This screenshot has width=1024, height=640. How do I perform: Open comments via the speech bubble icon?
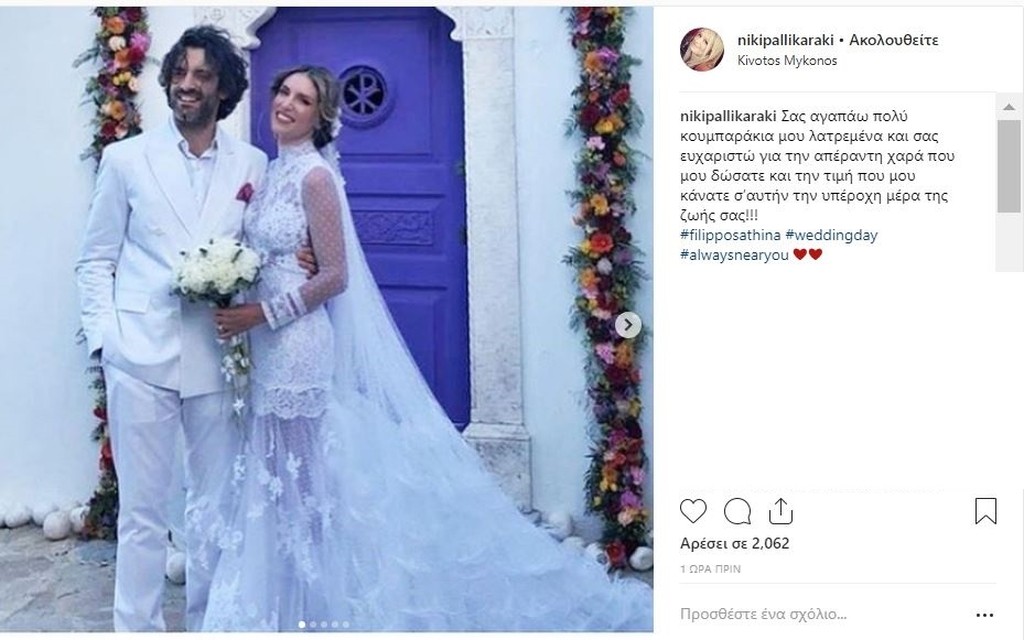point(737,512)
